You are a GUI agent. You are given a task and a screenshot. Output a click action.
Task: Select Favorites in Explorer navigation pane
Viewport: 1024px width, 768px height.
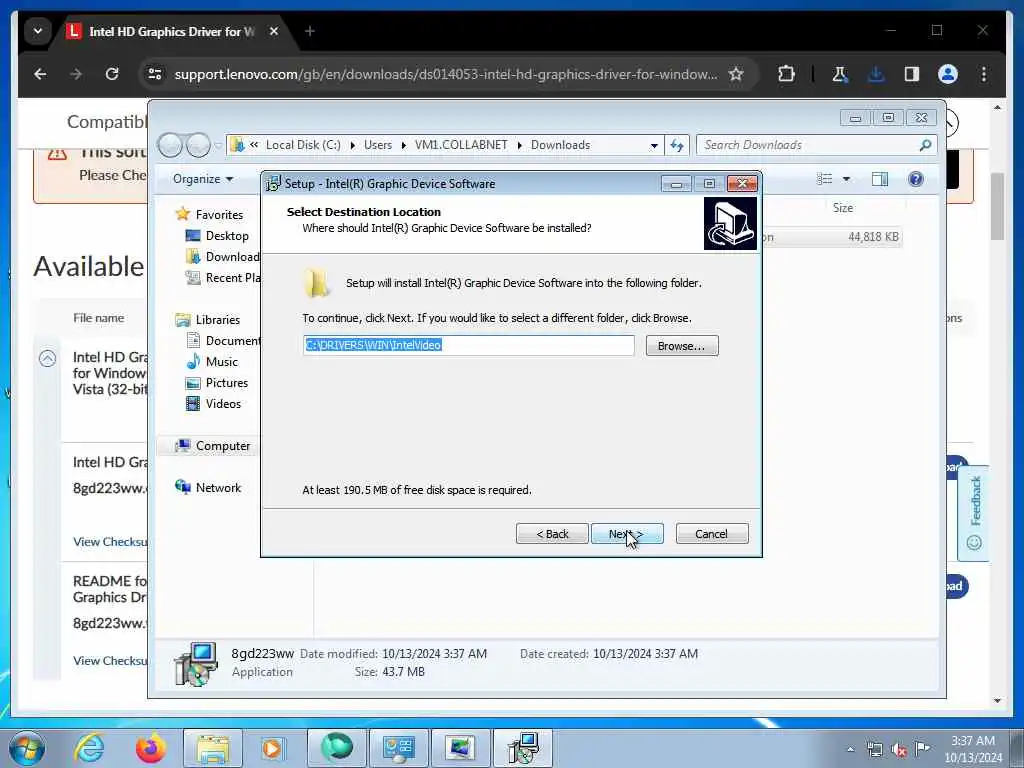(209, 214)
